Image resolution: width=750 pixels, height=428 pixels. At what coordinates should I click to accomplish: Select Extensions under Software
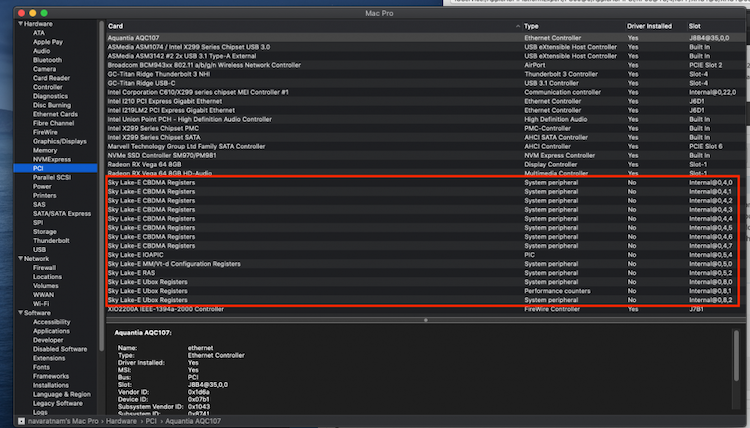[x=49, y=358]
